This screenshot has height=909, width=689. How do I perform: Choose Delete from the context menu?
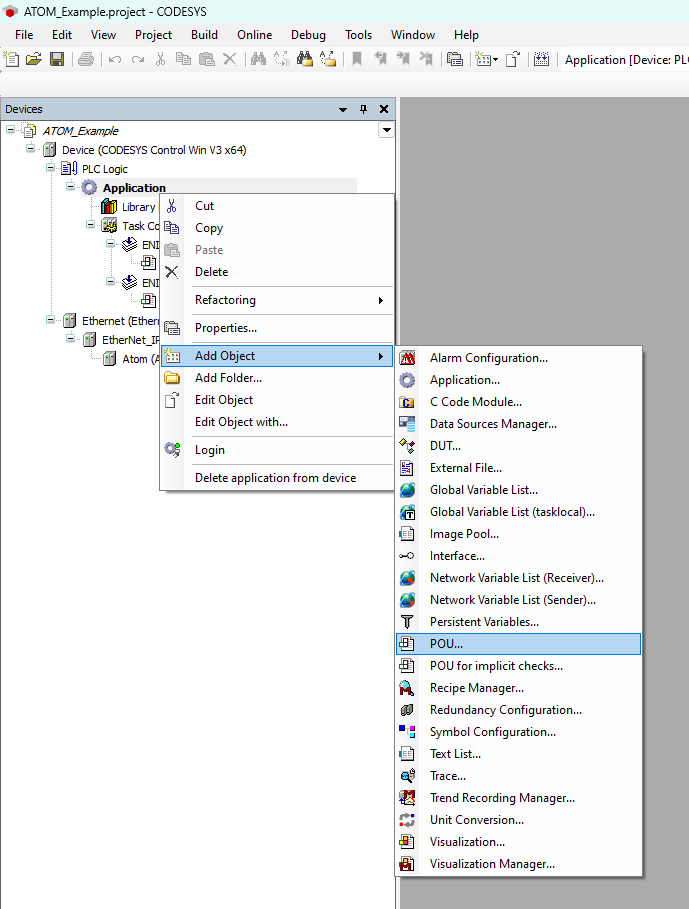tap(277, 272)
